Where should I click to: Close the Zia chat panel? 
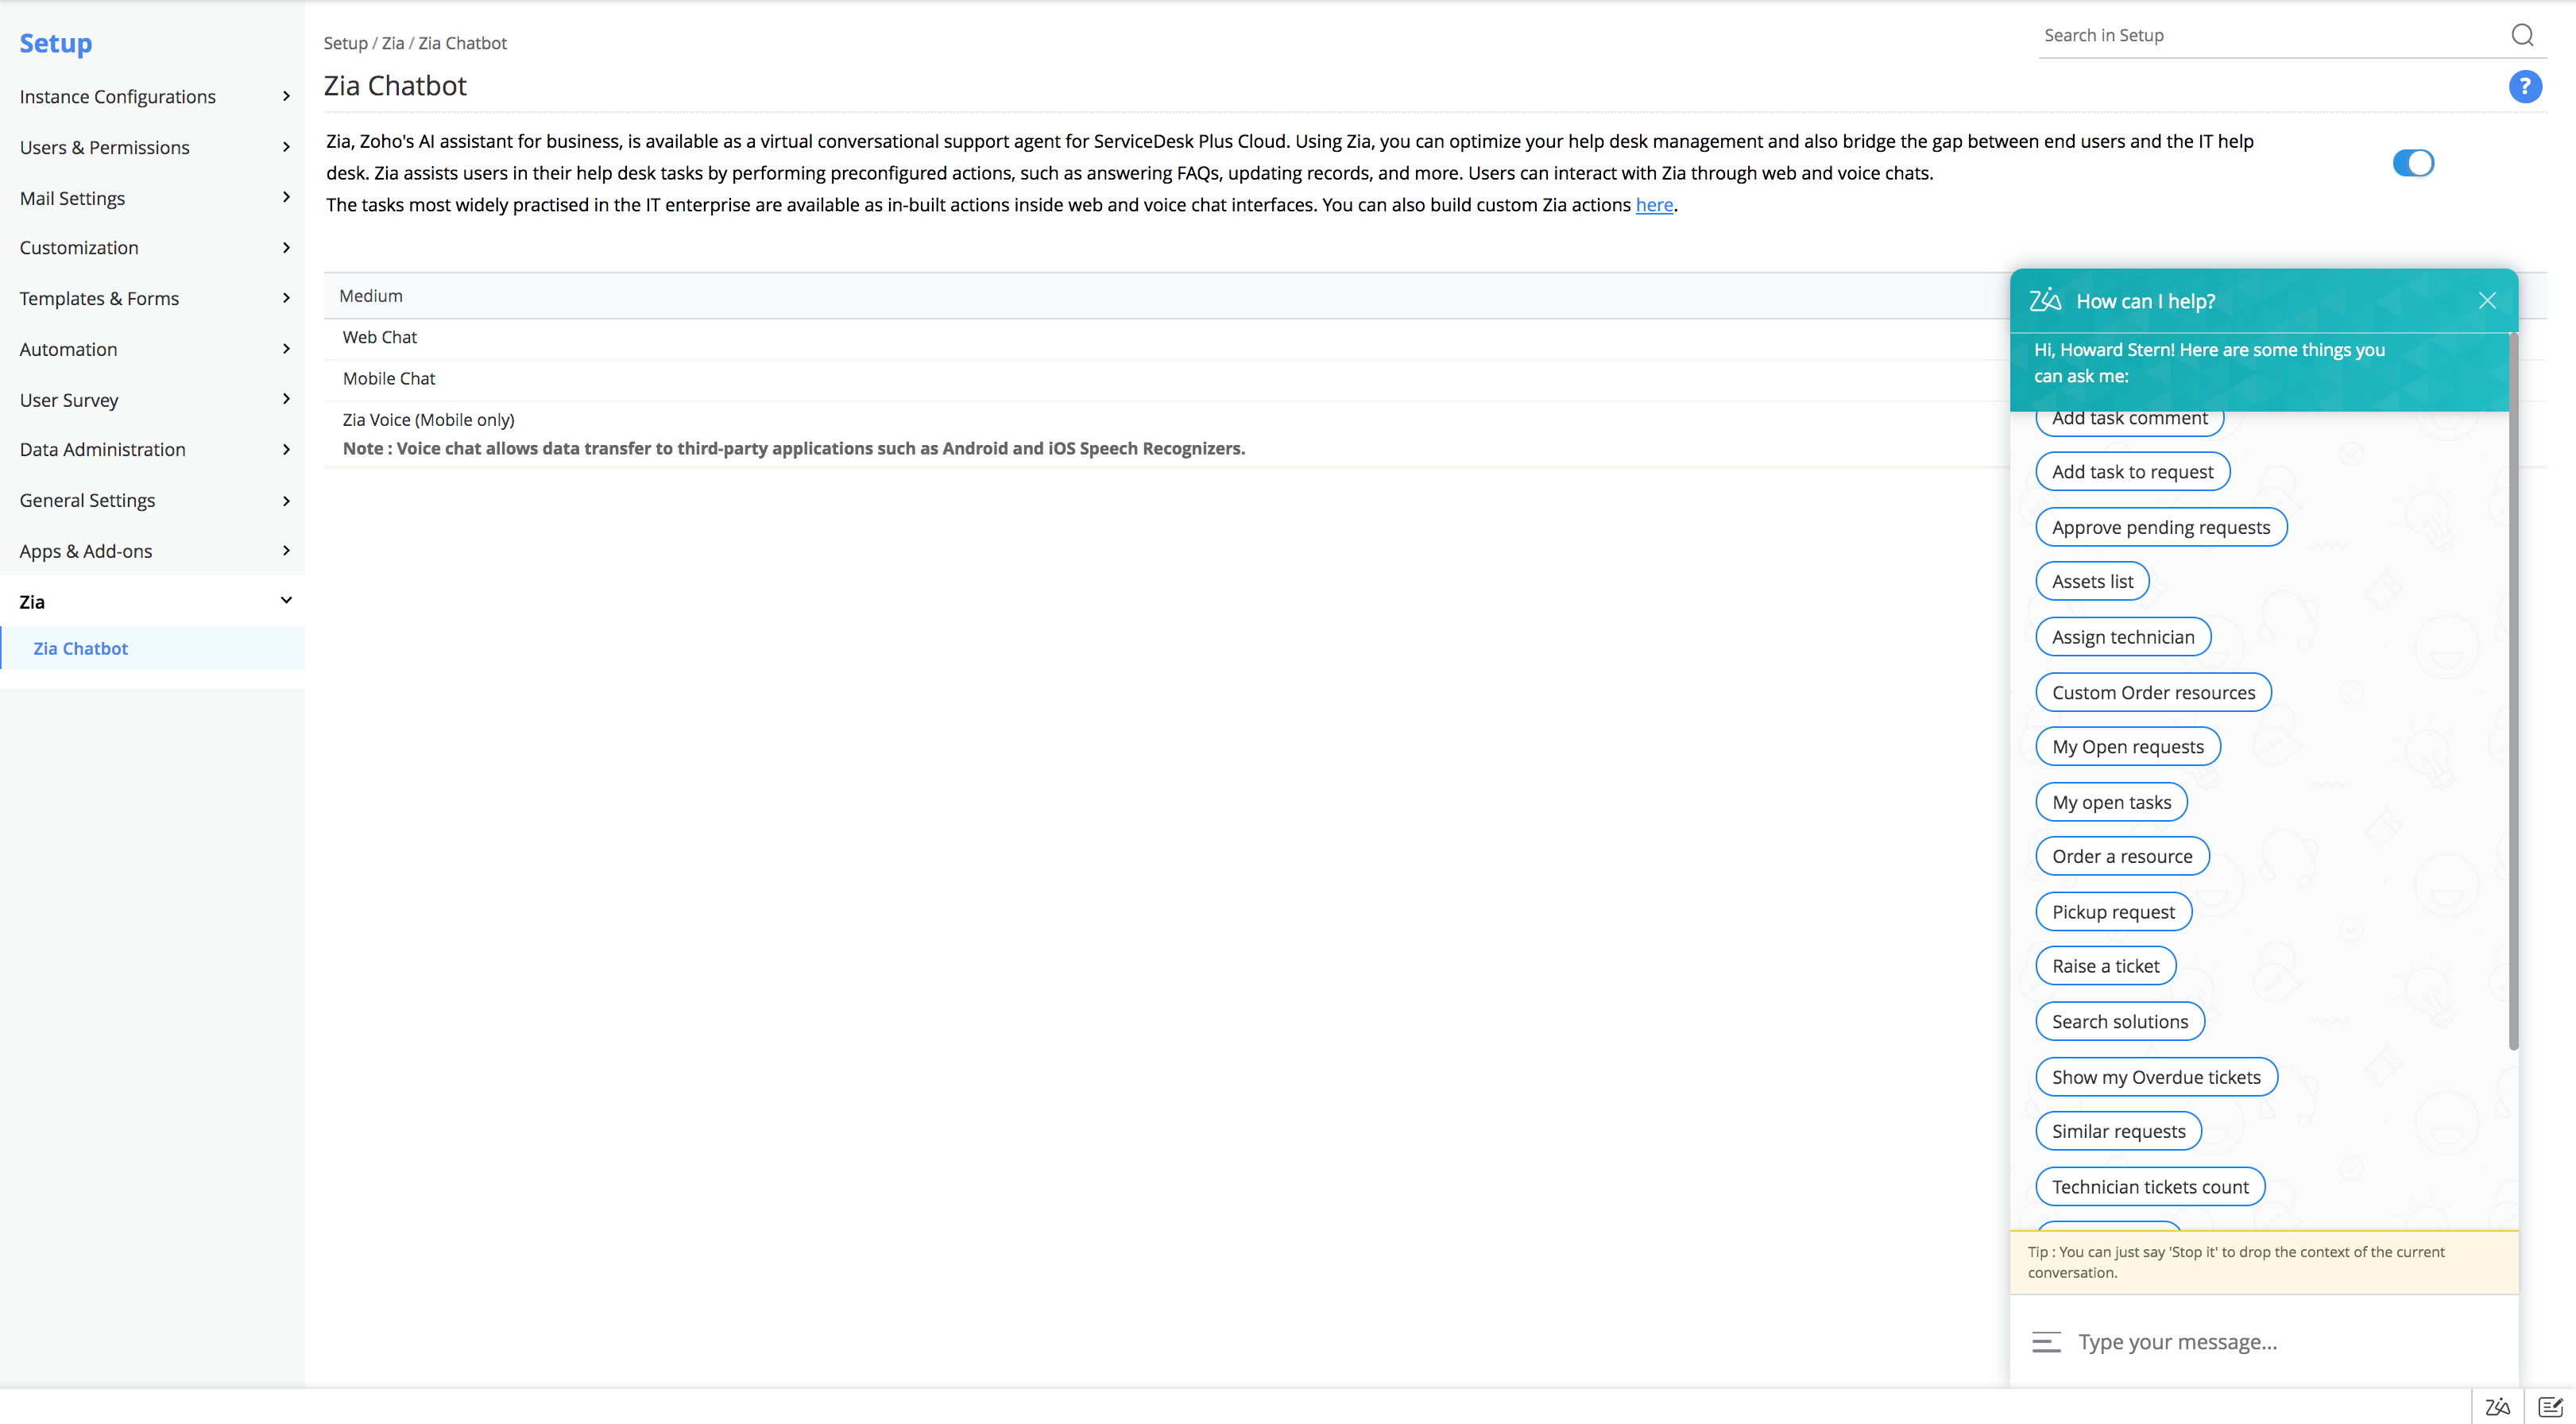click(2487, 301)
